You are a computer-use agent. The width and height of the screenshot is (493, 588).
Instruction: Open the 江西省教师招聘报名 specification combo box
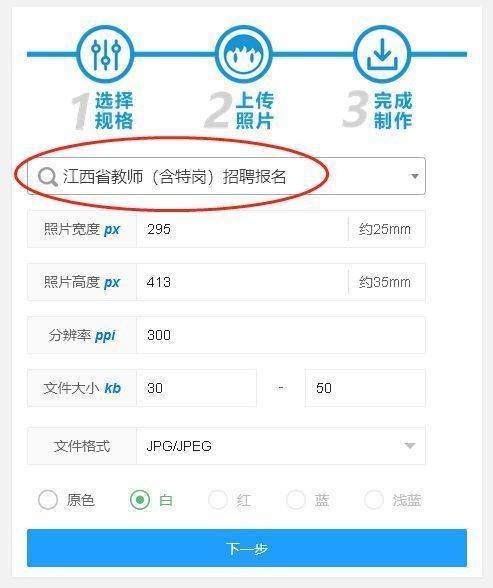pos(226,176)
